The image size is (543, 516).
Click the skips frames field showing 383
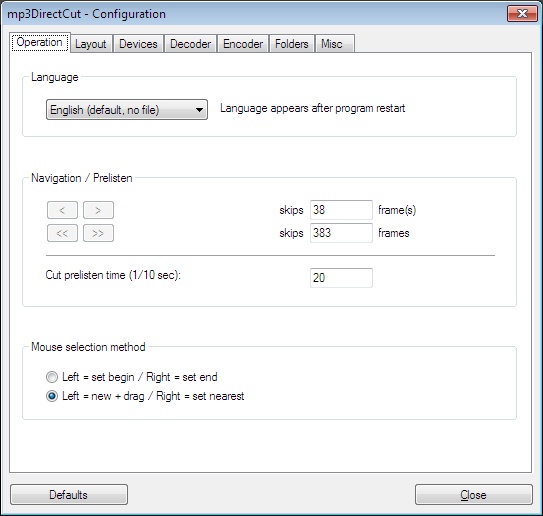pos(341,233)
